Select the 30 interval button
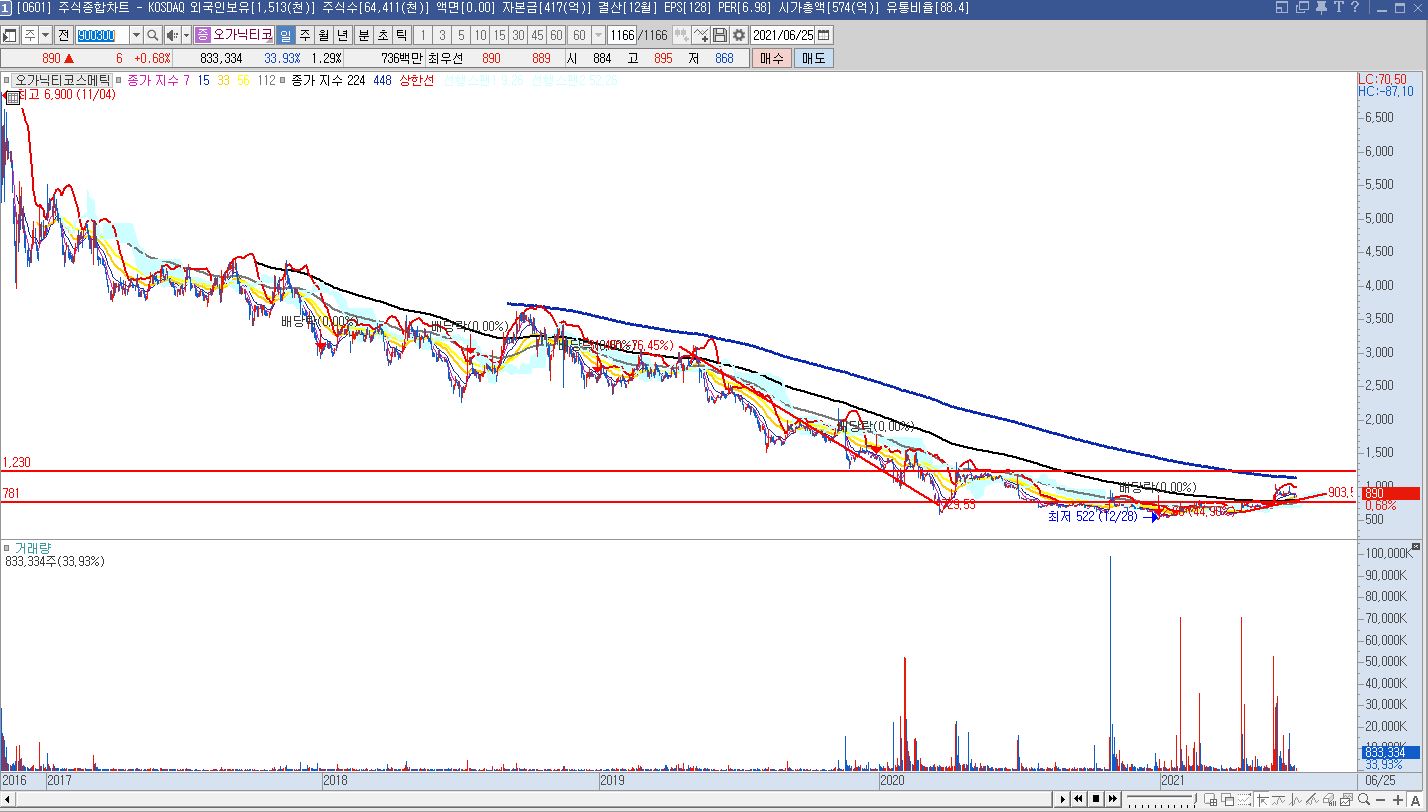The image size is (1428, 812). (x=518, y=35)
